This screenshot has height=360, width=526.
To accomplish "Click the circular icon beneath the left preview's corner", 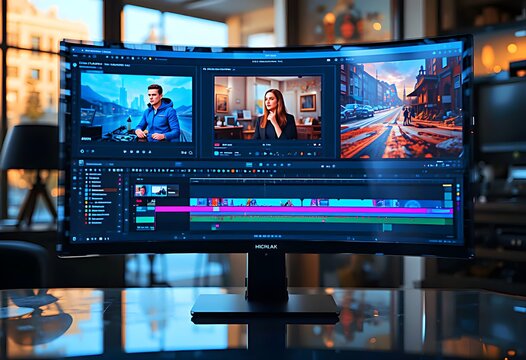I will [x=82, y=151].
